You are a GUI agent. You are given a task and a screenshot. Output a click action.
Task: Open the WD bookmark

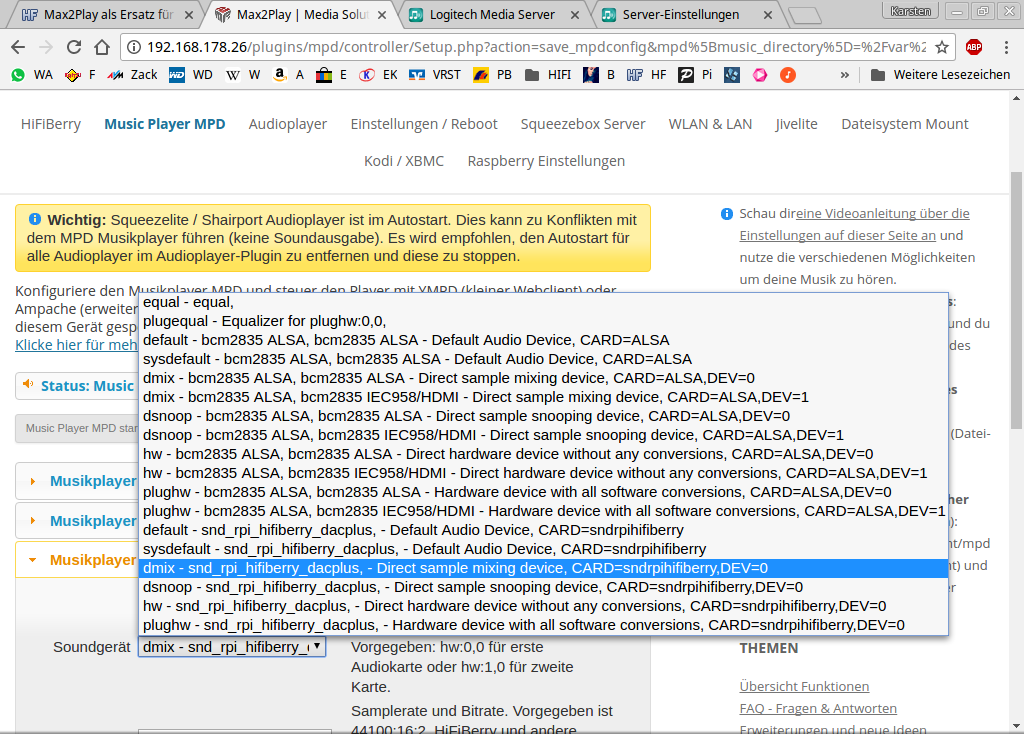pos(191,75)
